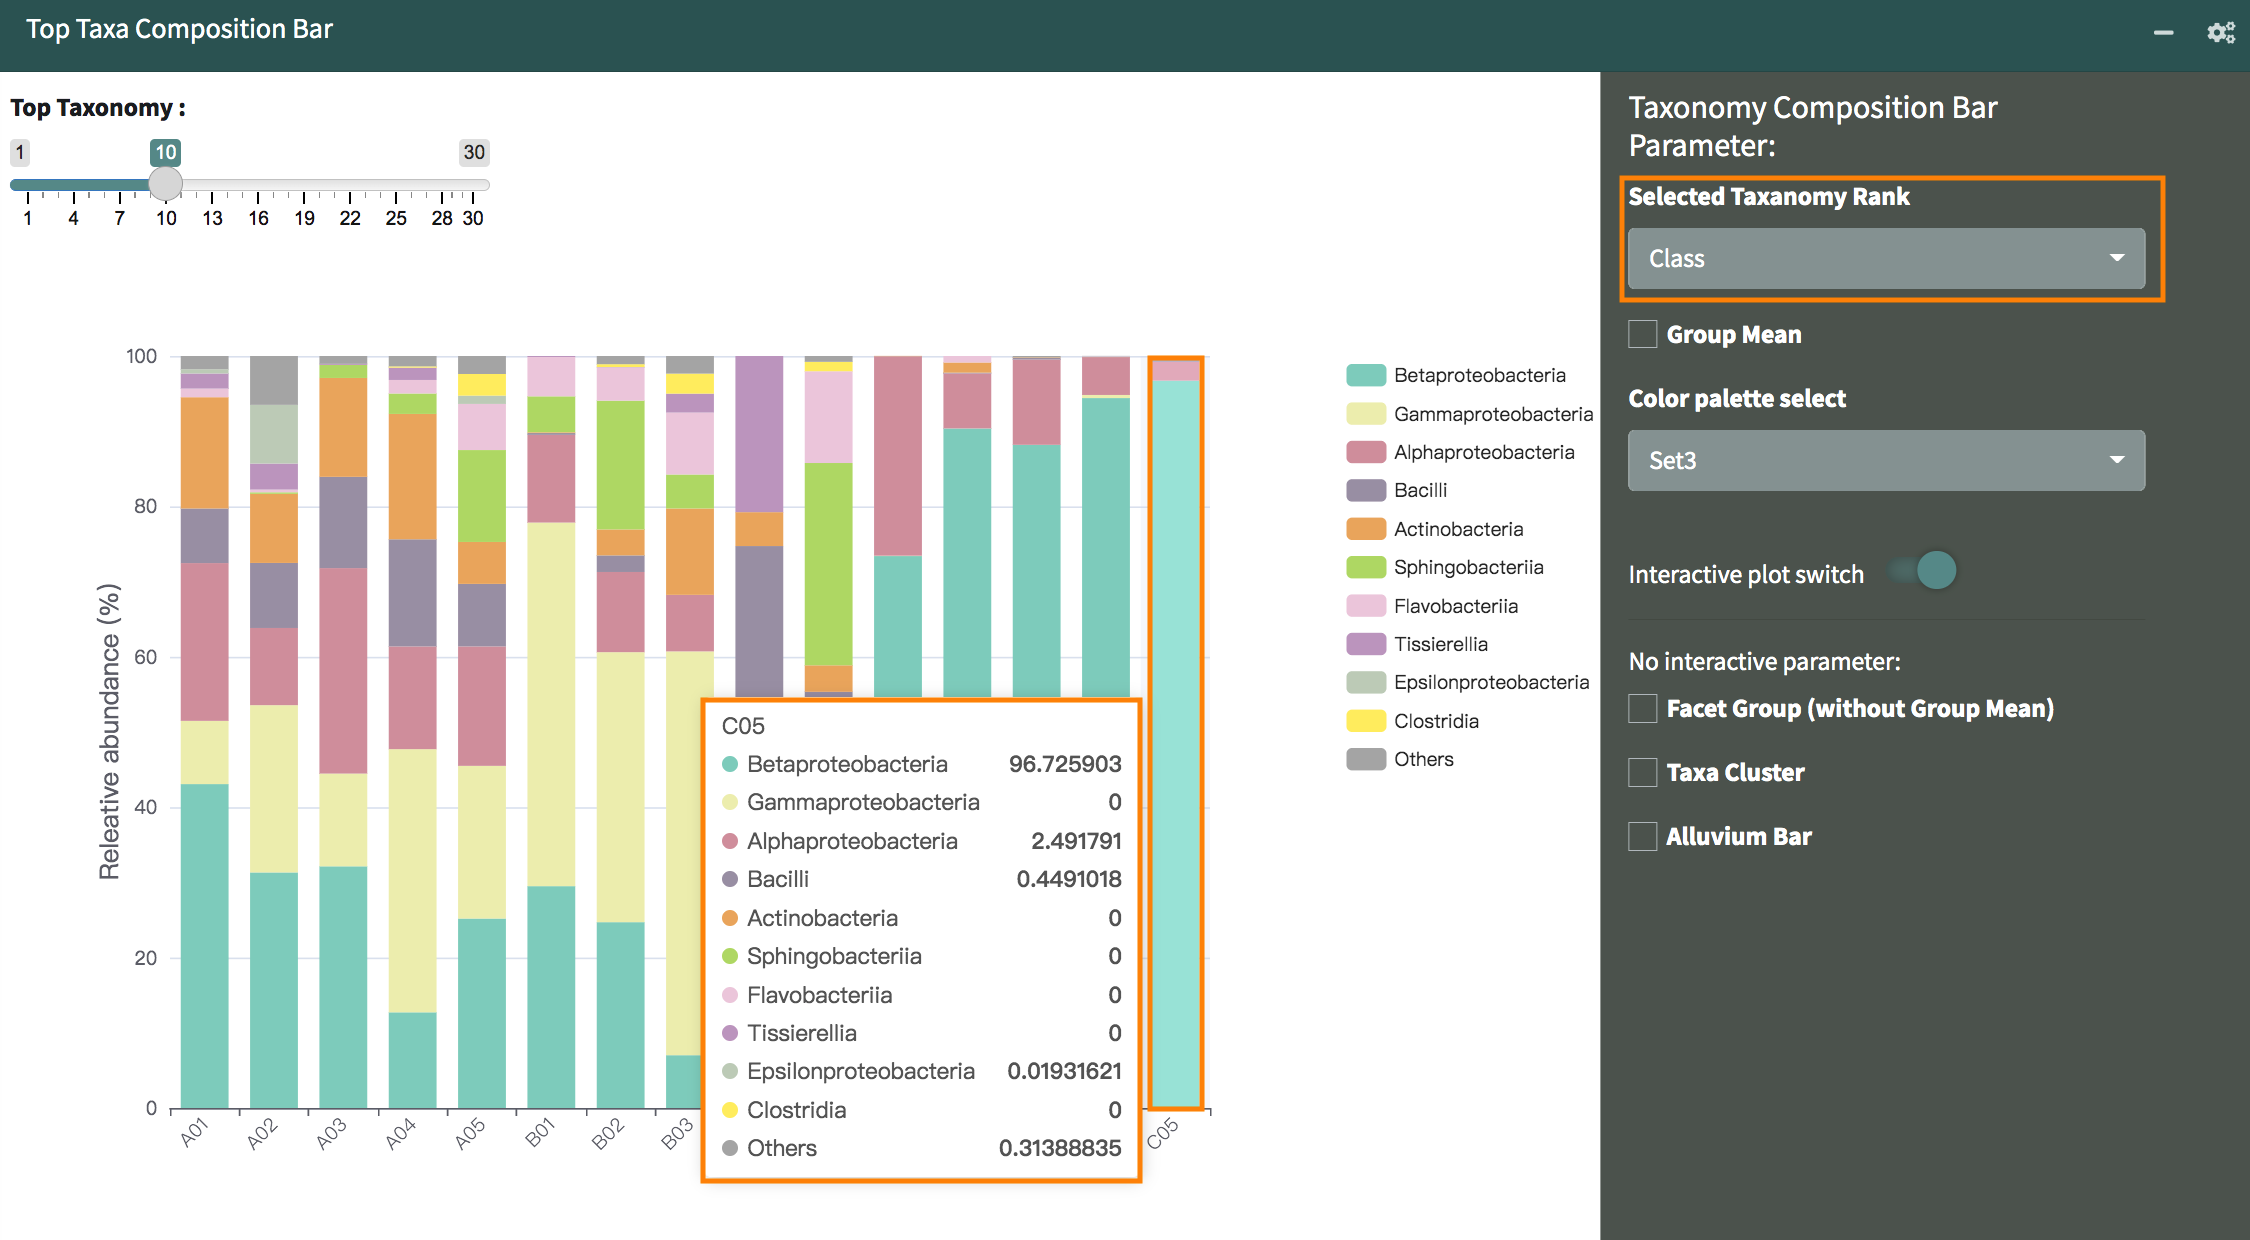The width and height of the screenshot is (2250, 1240).
Task: Collapse panel with the minimize dash icon
Action: (x=2163, y=32)
